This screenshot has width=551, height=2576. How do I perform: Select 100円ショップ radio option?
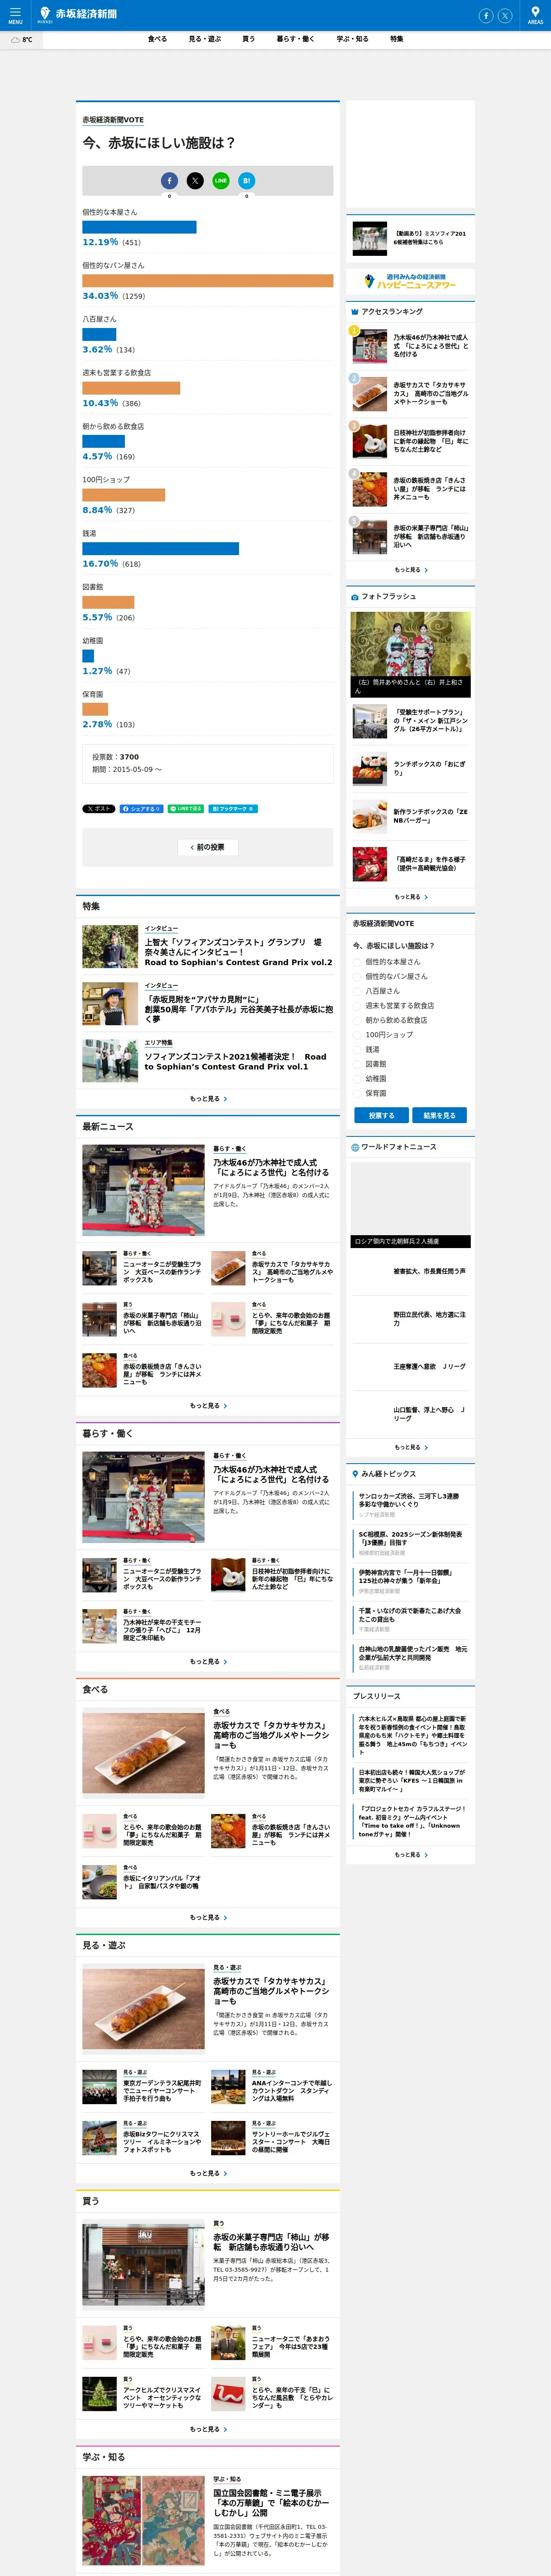pos(357,1035)
